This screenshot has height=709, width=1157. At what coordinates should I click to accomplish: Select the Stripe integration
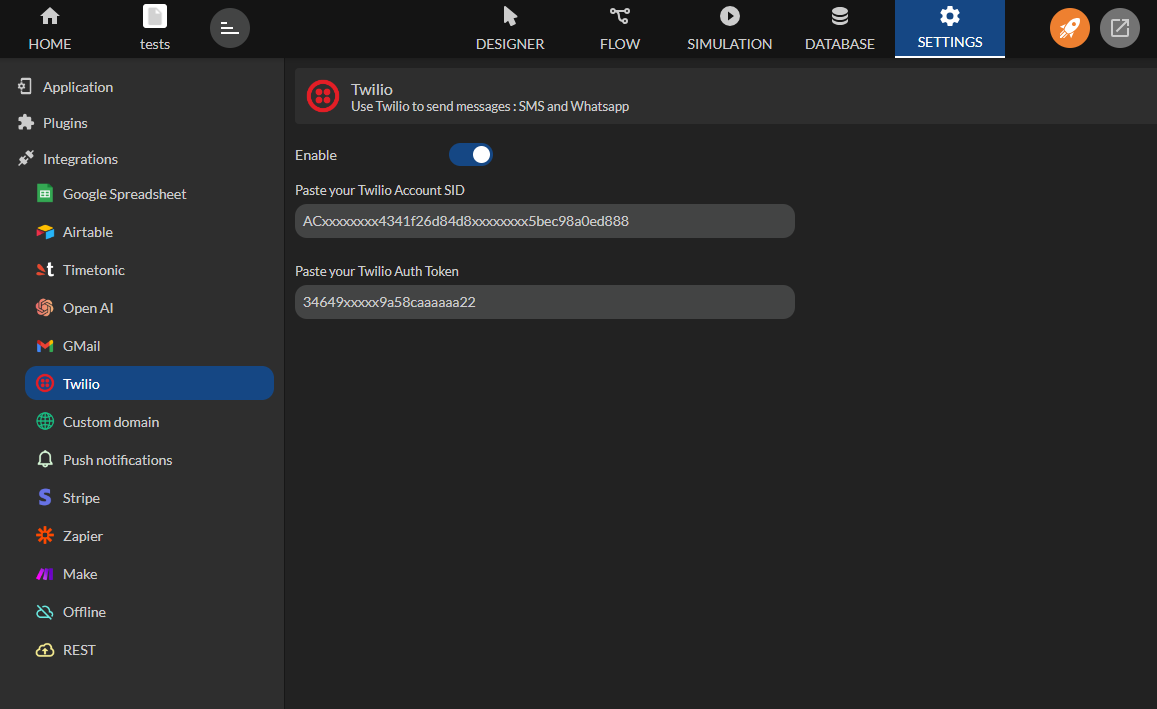(81, 498)
